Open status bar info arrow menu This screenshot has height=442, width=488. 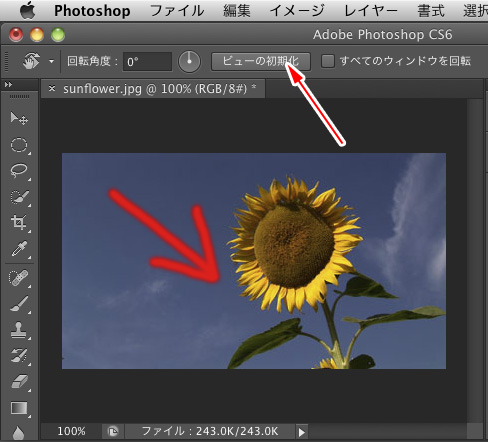pyautogui.click(x=302, y=432)
